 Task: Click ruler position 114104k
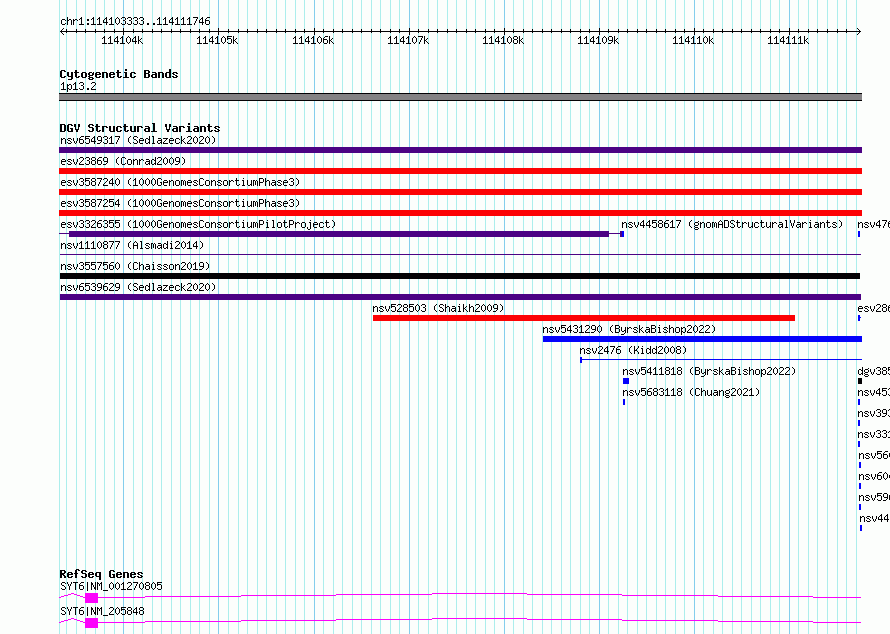pos(122,40)
